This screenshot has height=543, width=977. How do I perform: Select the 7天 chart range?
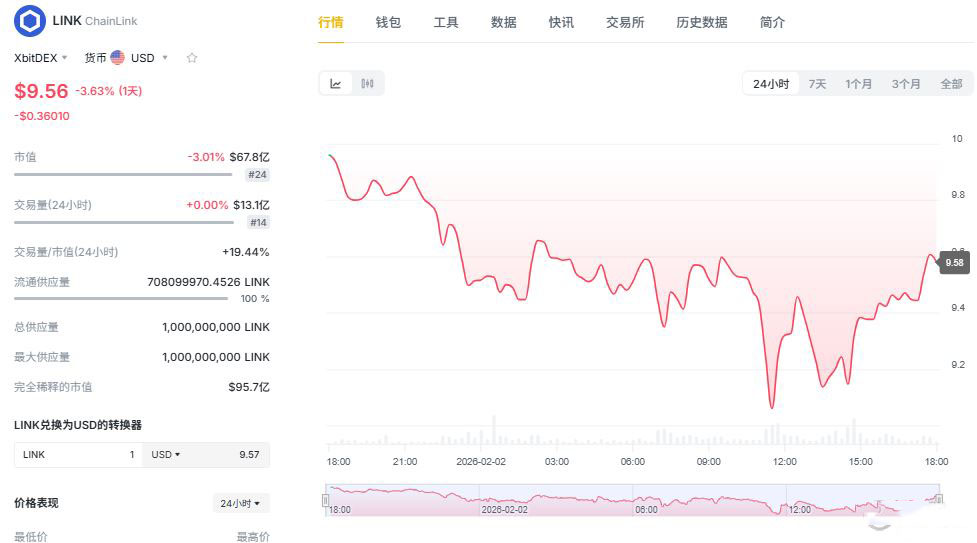[817, 84]
